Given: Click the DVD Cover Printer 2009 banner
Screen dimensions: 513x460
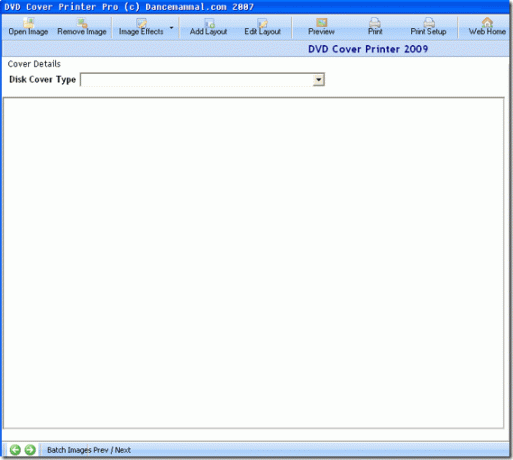Looking at the screenshot, I should coord(368,49).
